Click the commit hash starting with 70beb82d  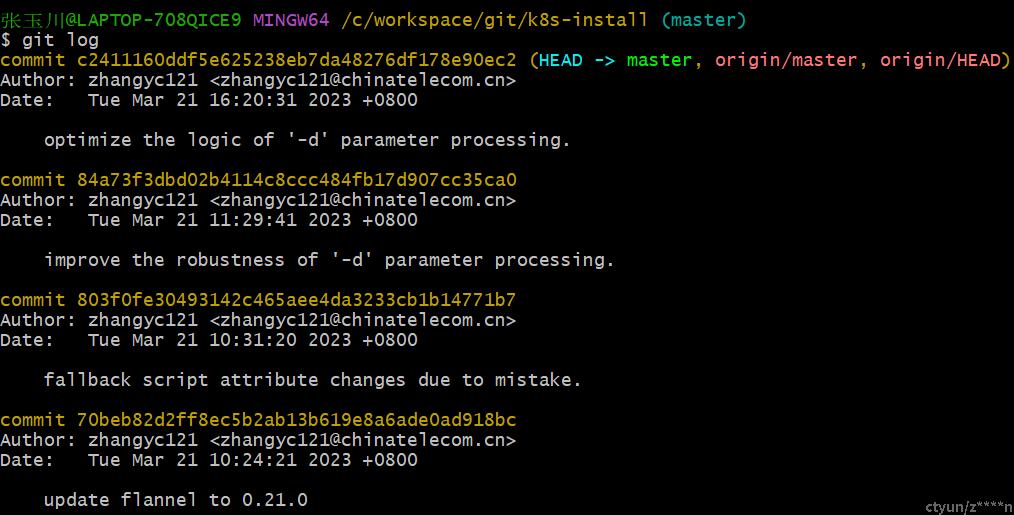pyautogui.click(x=297, y=420)
